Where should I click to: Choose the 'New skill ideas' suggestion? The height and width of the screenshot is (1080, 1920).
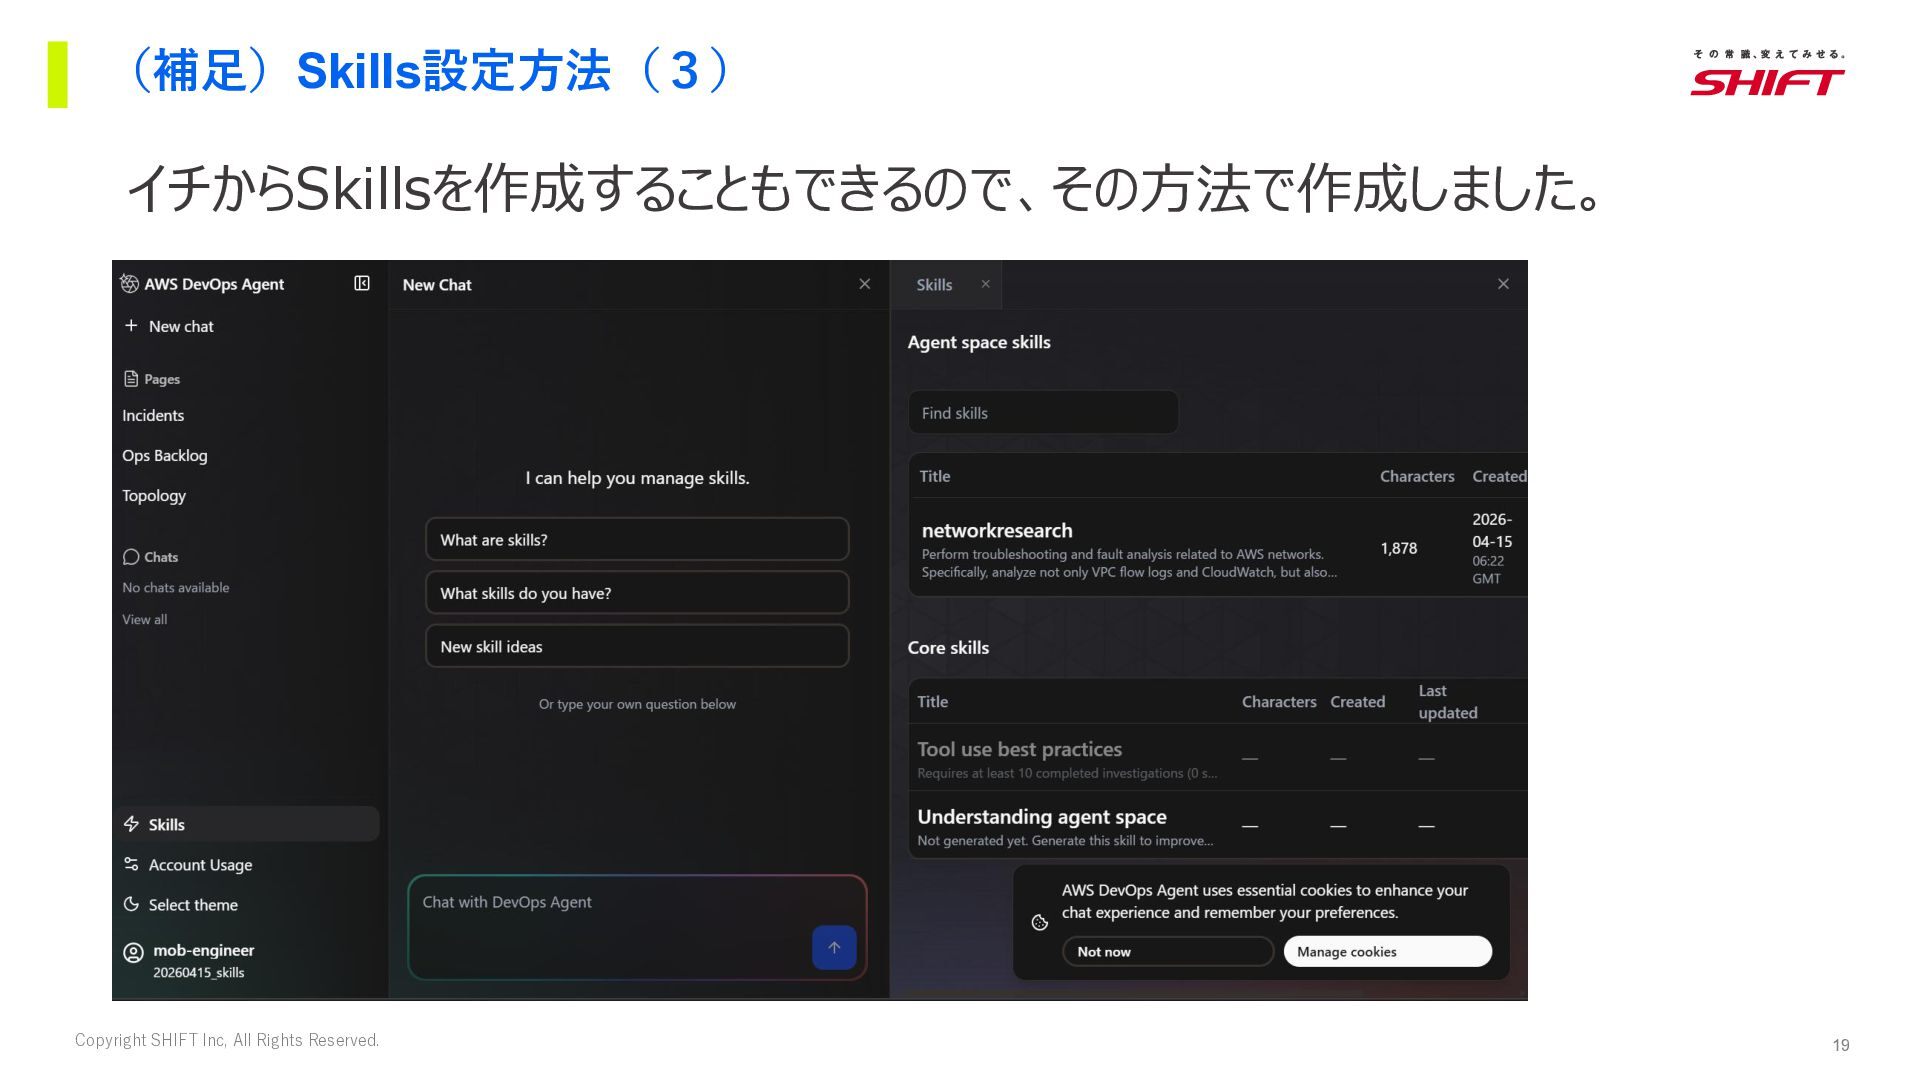(x=637, y=647)
